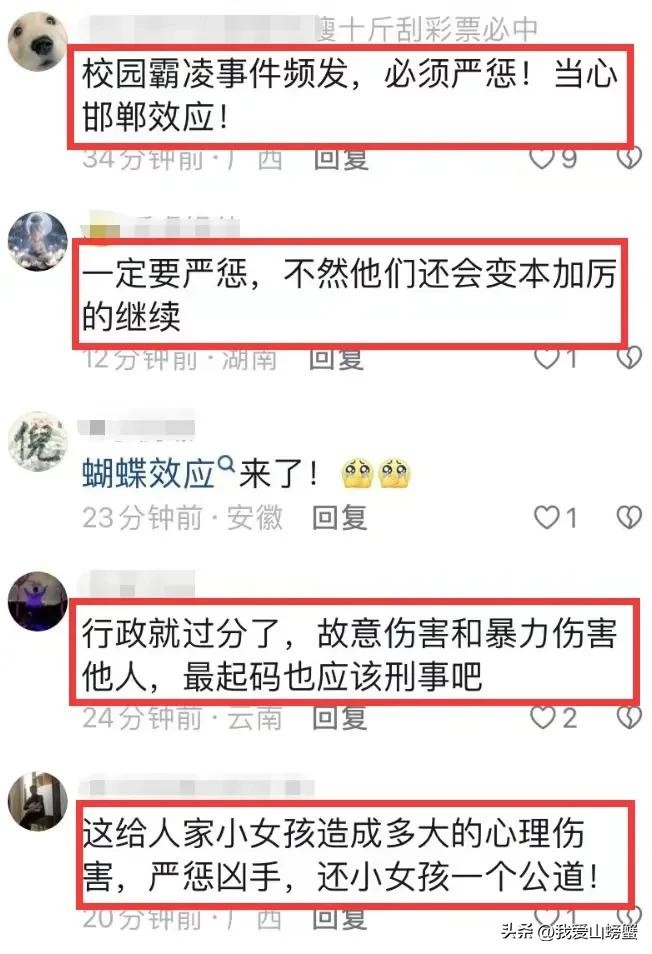Like the 校园霸凌事件频发 comment
The image size is (652, 954).
tap(541, 158)
